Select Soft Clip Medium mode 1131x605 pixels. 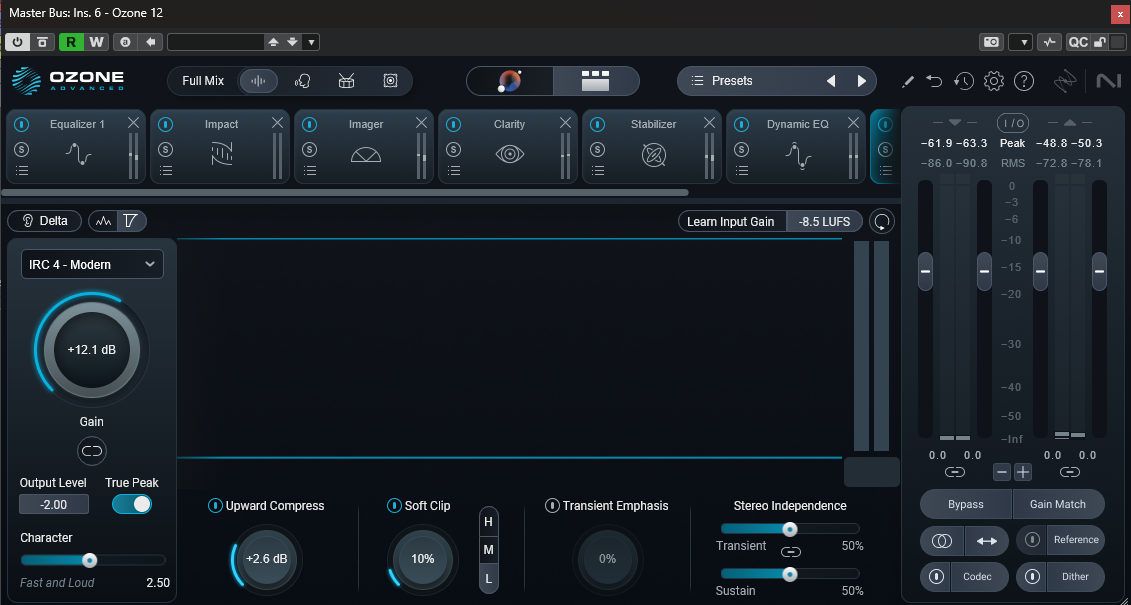coord(488,550)
